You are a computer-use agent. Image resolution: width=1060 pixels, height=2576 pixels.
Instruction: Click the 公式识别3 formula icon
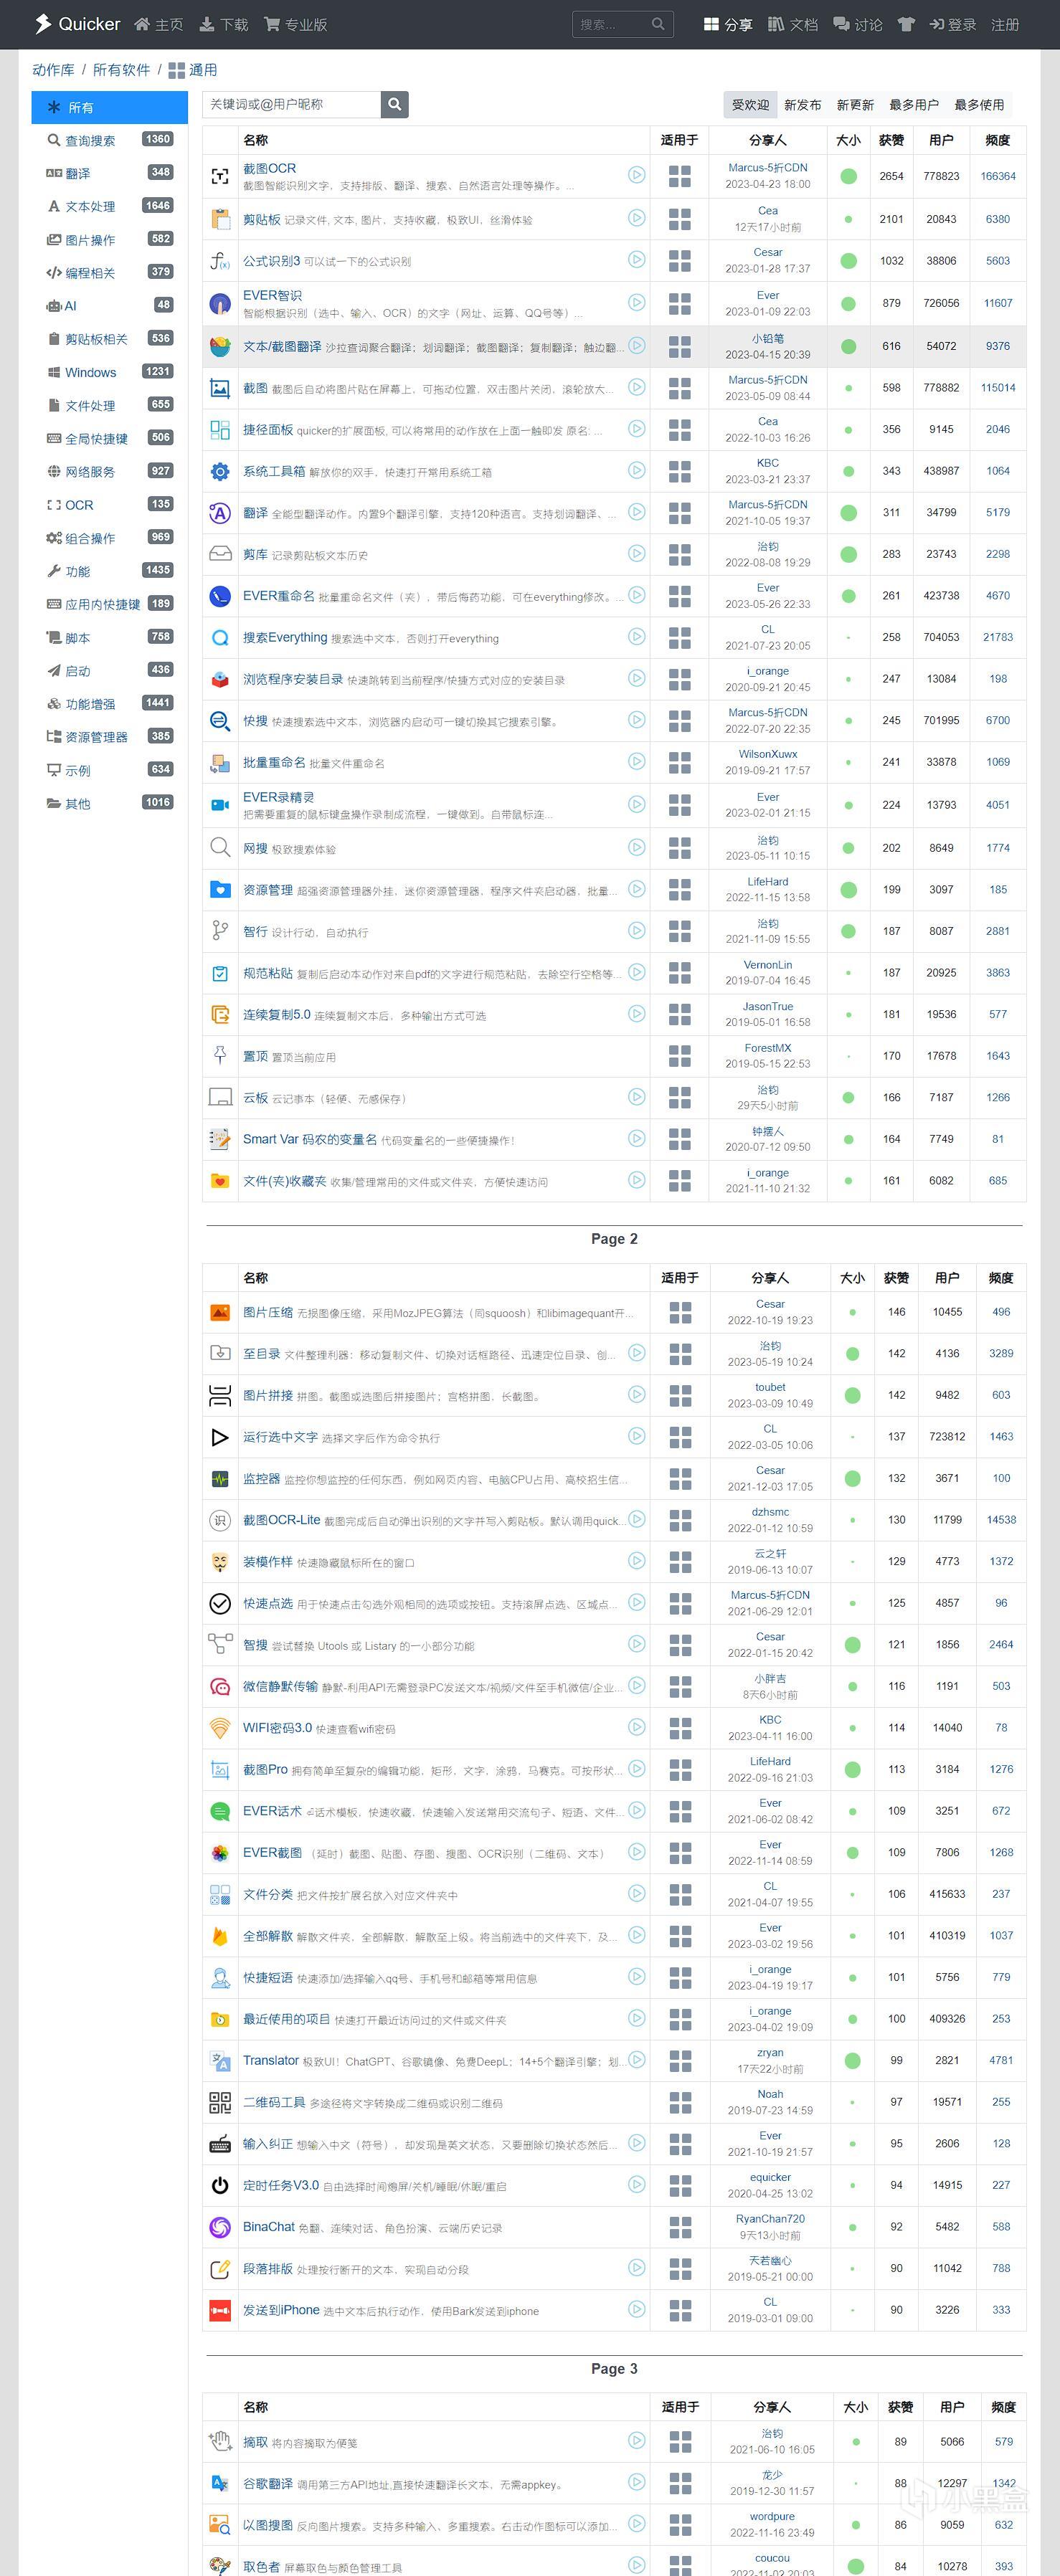pos(220,260)
